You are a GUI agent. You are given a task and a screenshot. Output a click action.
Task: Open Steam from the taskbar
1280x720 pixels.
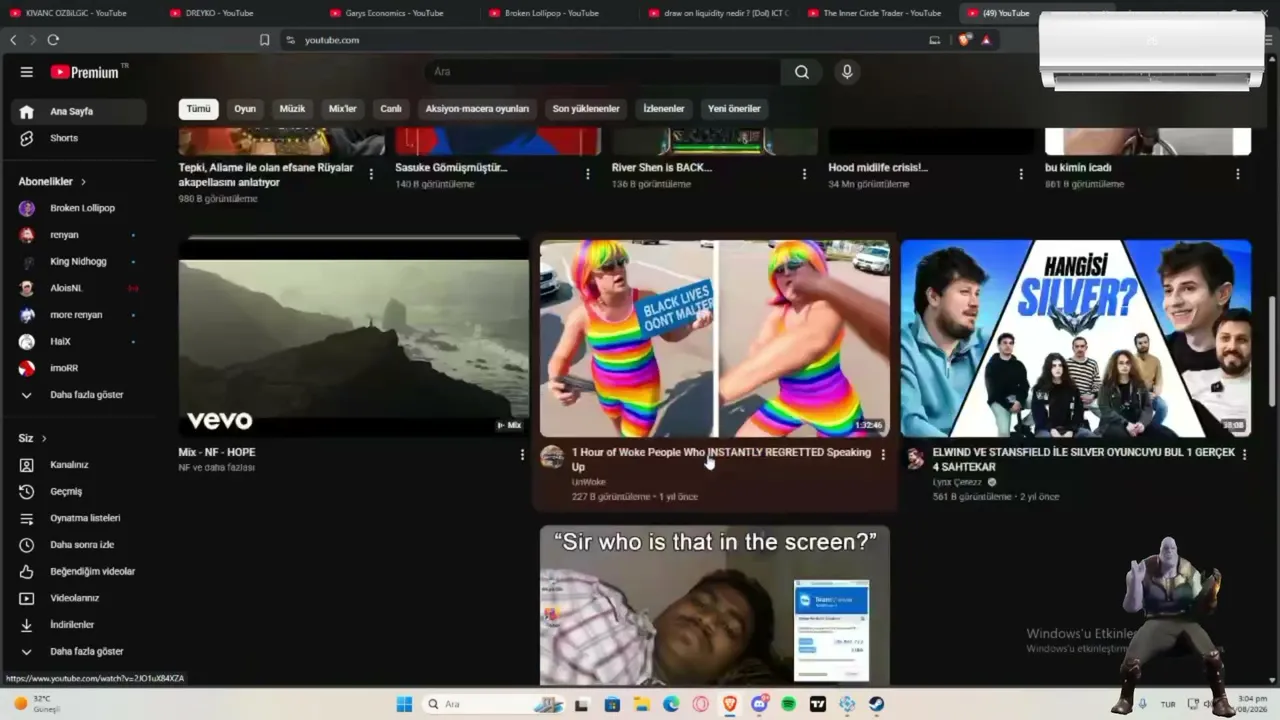(877, 704)
